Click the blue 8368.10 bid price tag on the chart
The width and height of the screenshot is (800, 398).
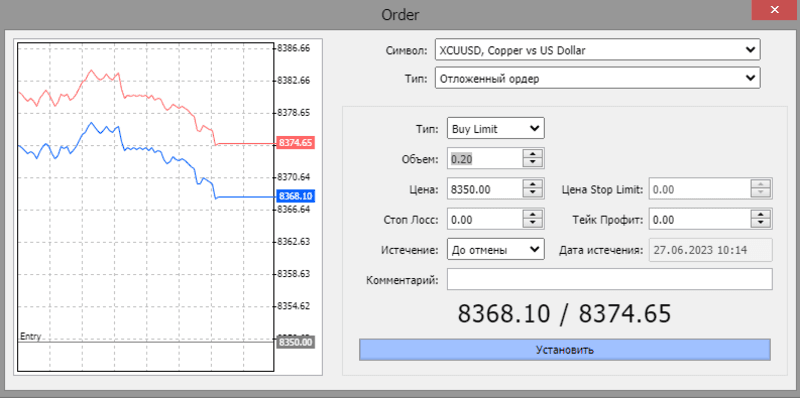coord(295,196)
